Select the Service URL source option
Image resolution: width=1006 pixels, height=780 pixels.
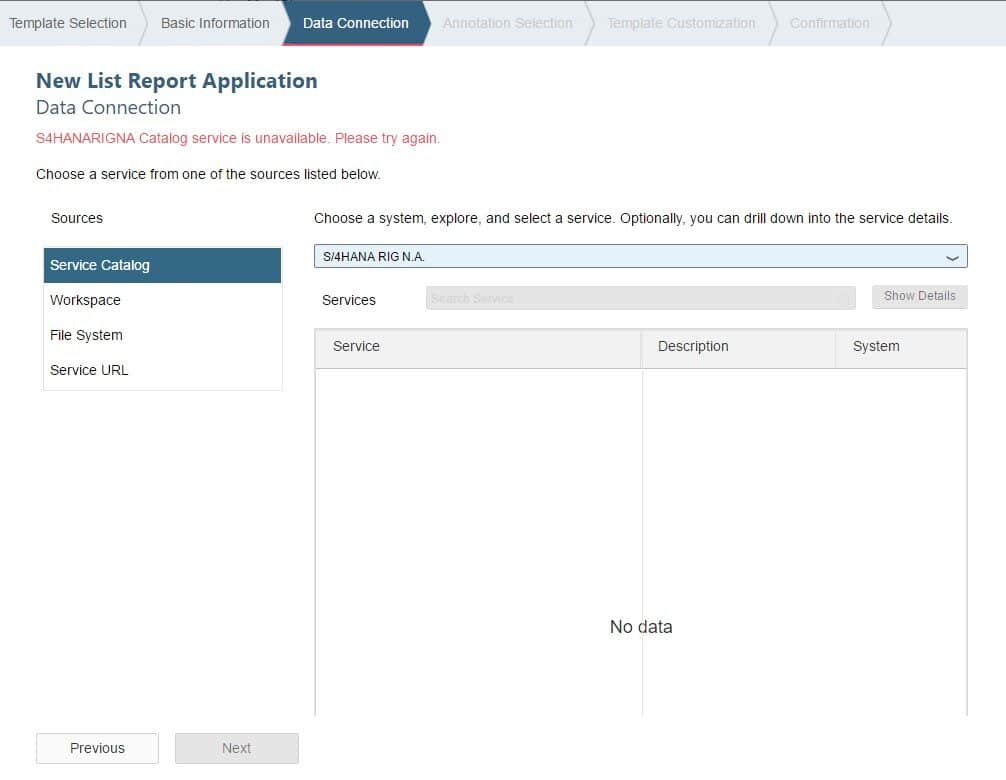pos(162,370)
